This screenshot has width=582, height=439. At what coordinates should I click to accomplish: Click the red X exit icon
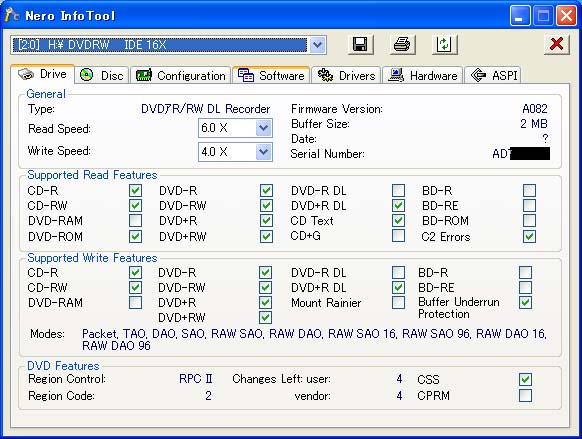point(556,45)
